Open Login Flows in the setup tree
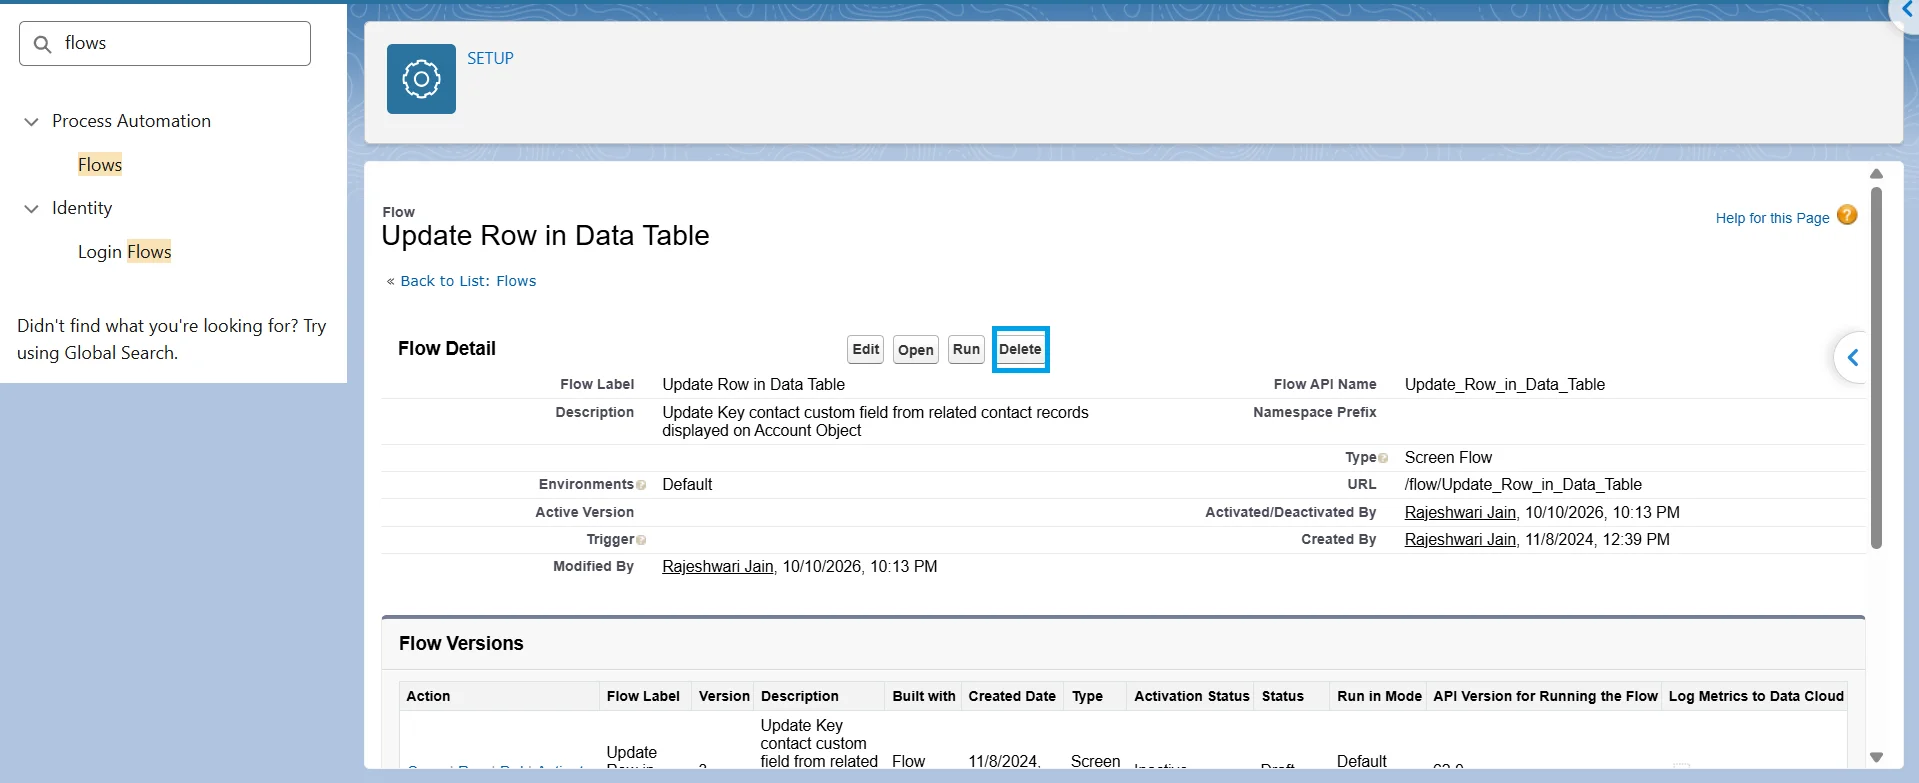 pyautogui.click(x=125, y=252)
